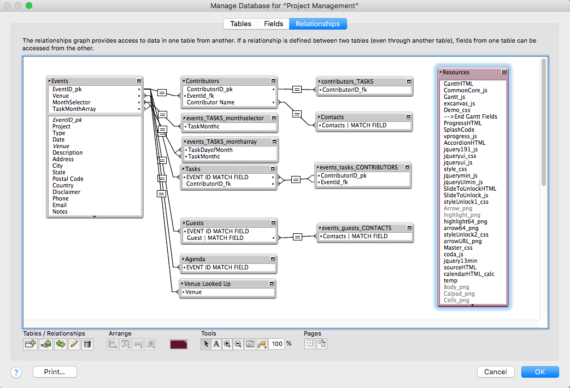Click the graph color swatch

pos(178,344)
